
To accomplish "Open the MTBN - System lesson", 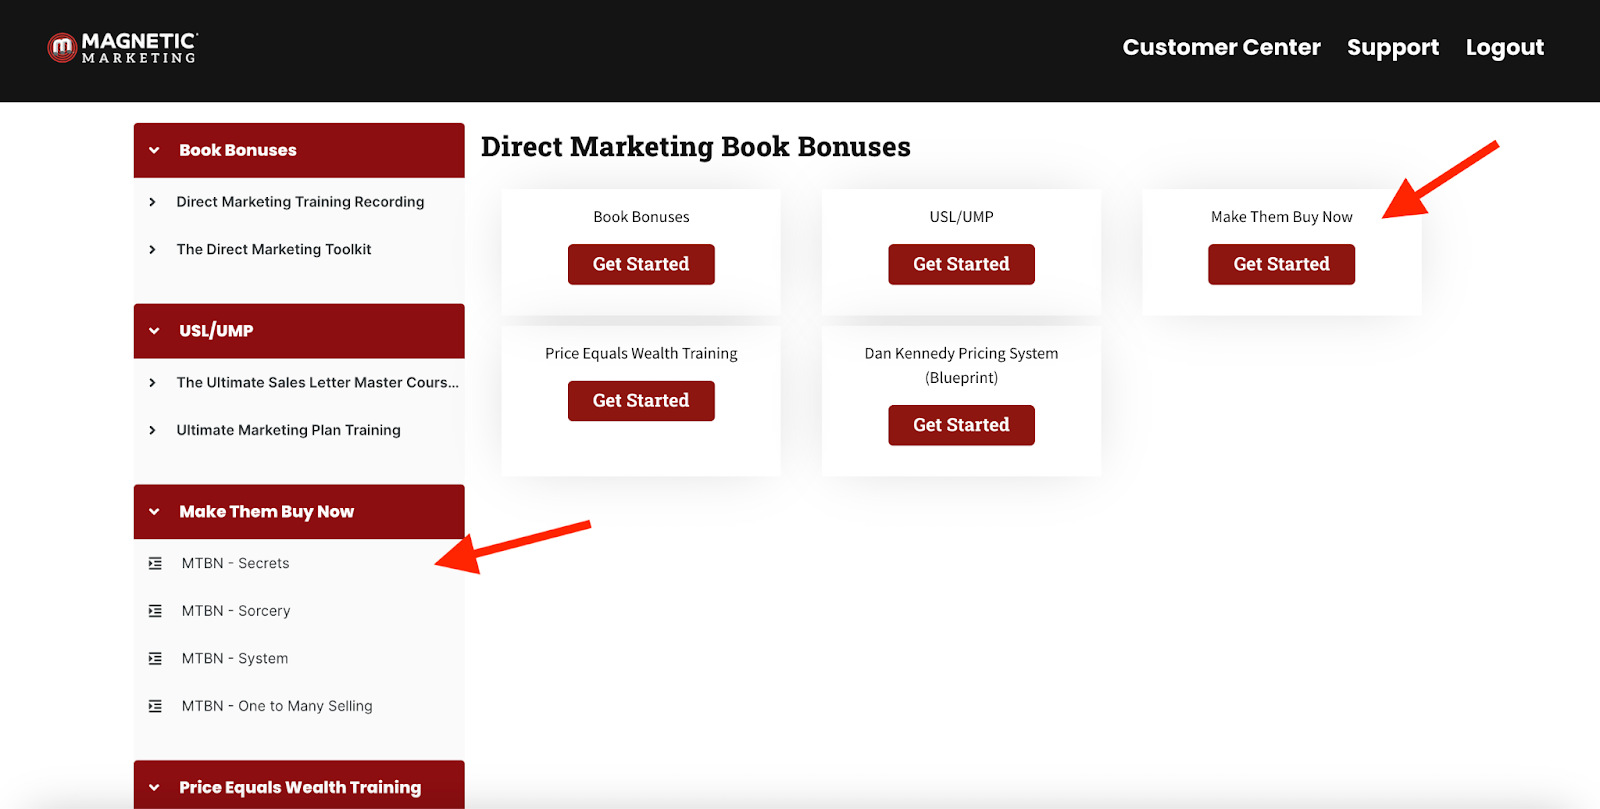I will pyautogui.click(x=235, y=659).
